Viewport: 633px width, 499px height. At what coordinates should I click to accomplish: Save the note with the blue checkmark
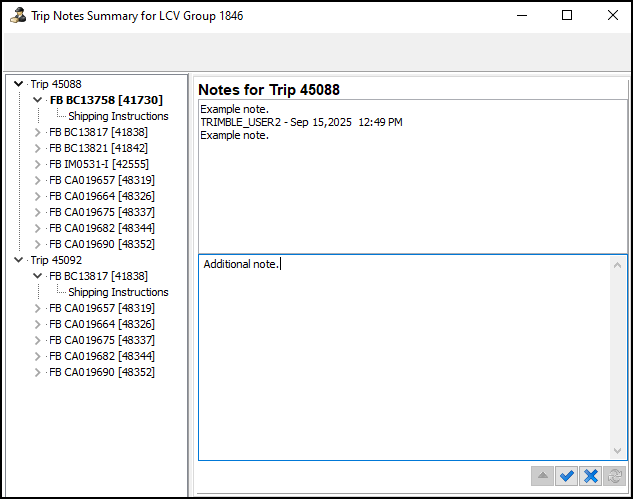(x=566, y=476)
